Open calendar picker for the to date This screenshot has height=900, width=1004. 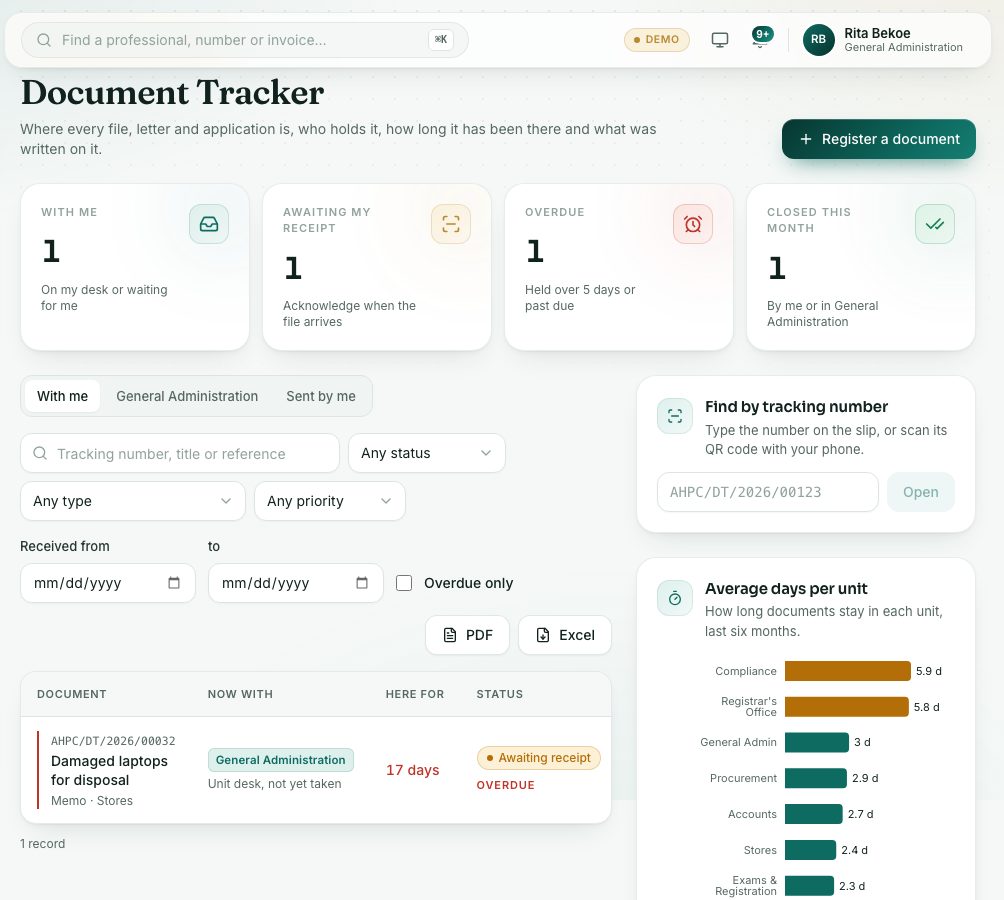[x=362, y=583]
